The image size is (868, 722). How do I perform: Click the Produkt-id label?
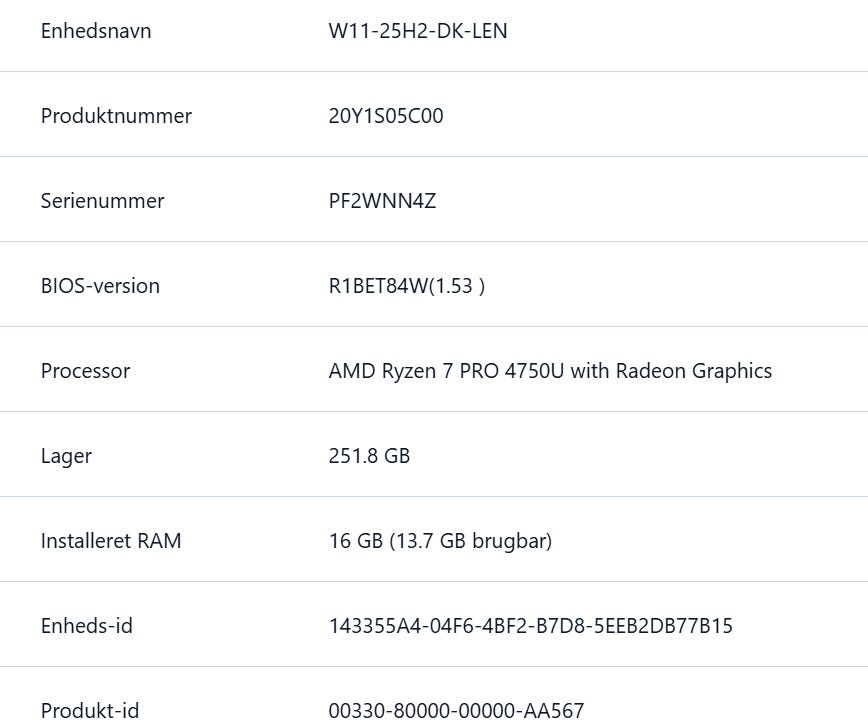click(x=89, y=711)
